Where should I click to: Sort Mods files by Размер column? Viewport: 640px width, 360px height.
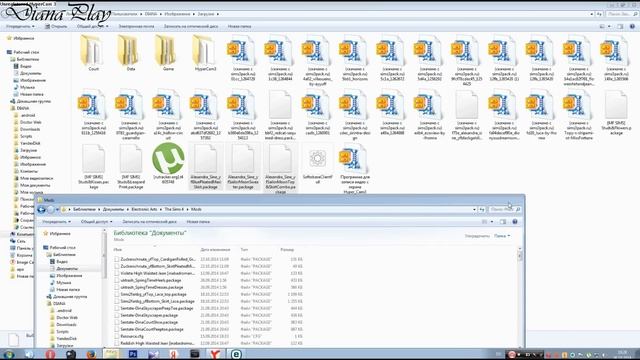[287, 249]
